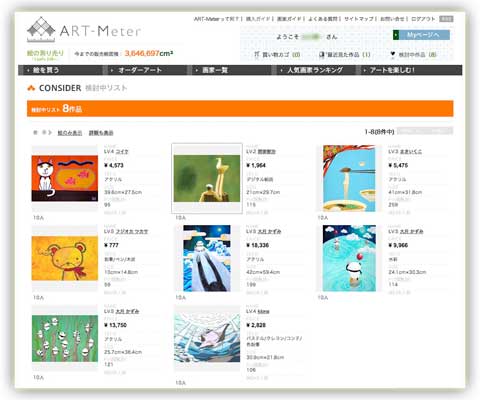The image size is (480, 400).
Task: Click the price ¥ 18,336
Action: coord(258,245)
